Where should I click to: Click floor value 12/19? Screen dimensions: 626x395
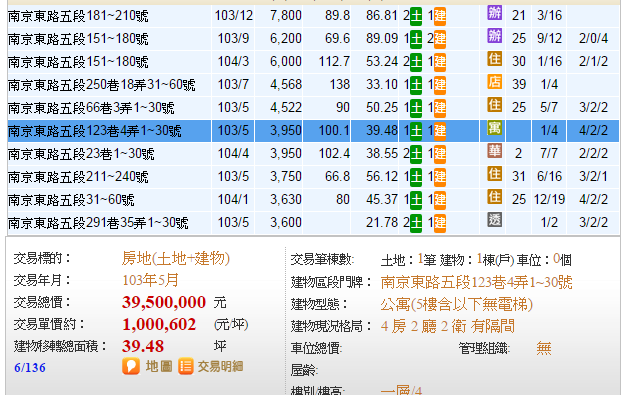pos(549,200)
